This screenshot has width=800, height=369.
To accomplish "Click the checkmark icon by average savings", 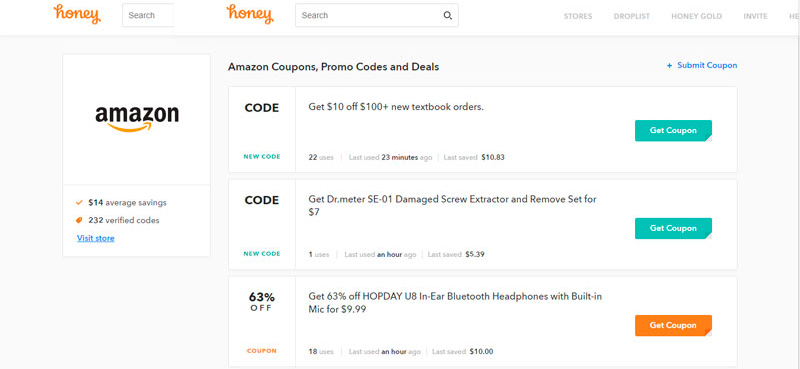I will (x=79, y=203).
